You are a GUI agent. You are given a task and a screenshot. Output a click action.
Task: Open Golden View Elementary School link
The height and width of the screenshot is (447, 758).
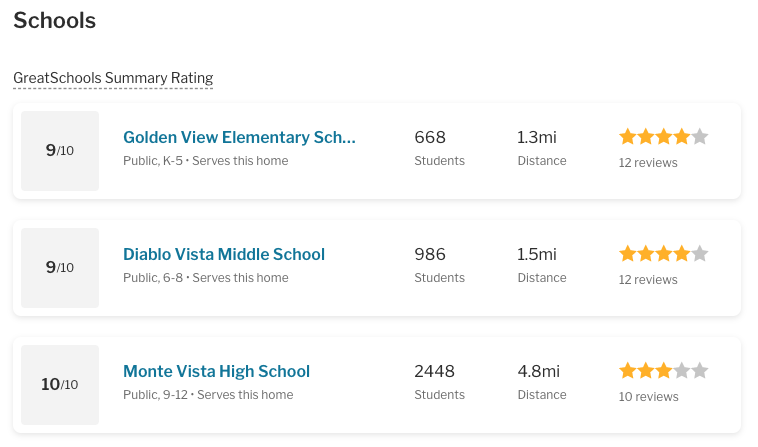[x=239, y=137]
